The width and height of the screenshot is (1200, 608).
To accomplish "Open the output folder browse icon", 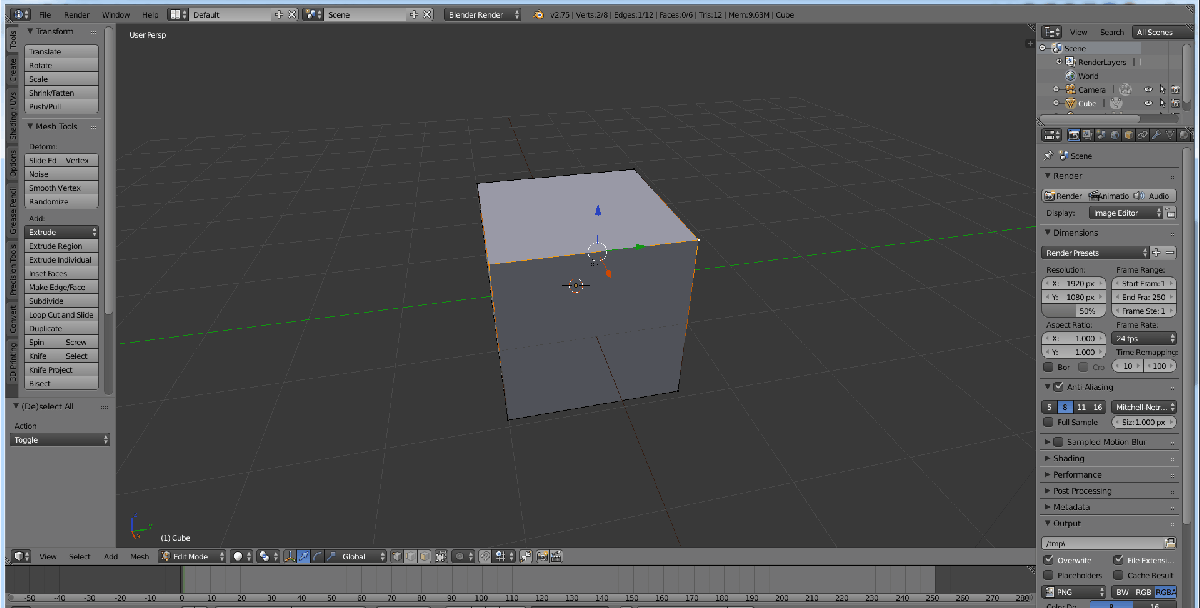I will click(x=1170, y=543).
